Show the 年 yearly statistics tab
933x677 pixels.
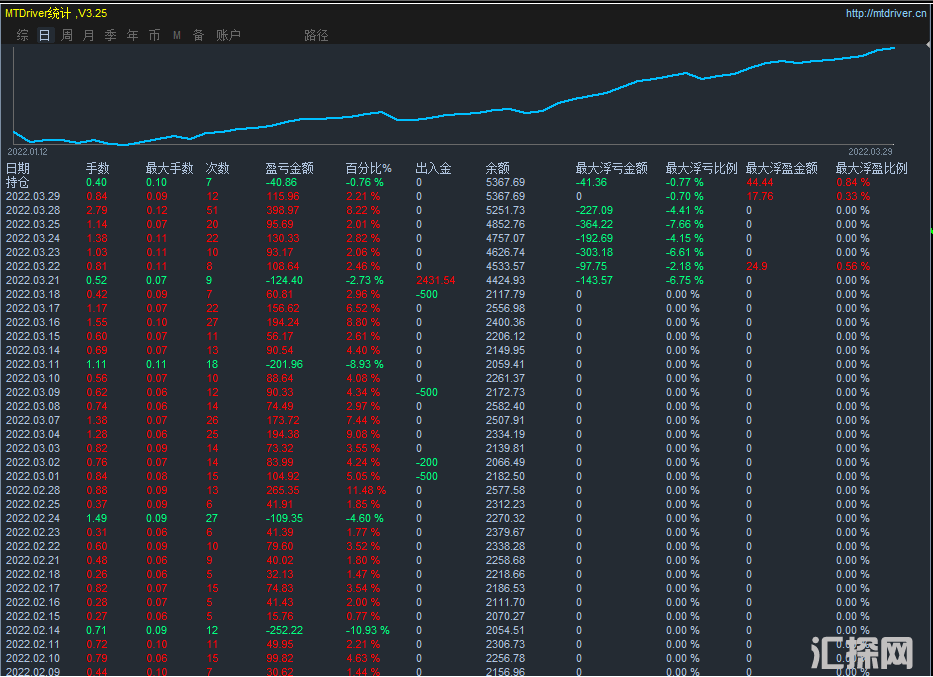[x=133, y=35]
